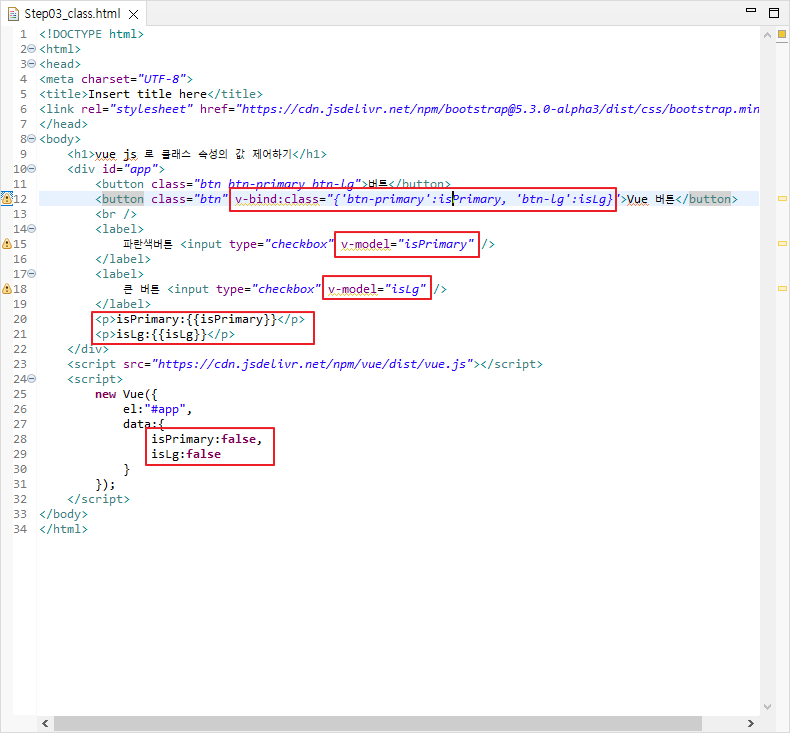Click the vue.js script src URL
Screen dimensions: 790x733
[312, 364]
